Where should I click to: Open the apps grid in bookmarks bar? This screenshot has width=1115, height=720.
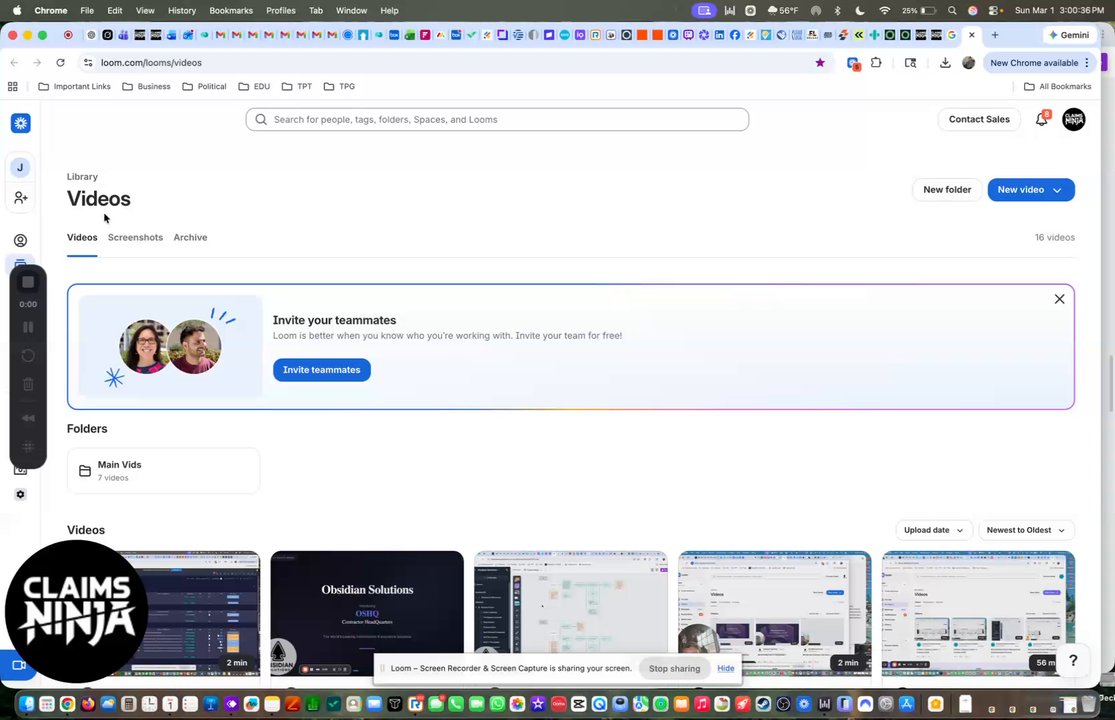pyautogui.click(x=13, y=86)
